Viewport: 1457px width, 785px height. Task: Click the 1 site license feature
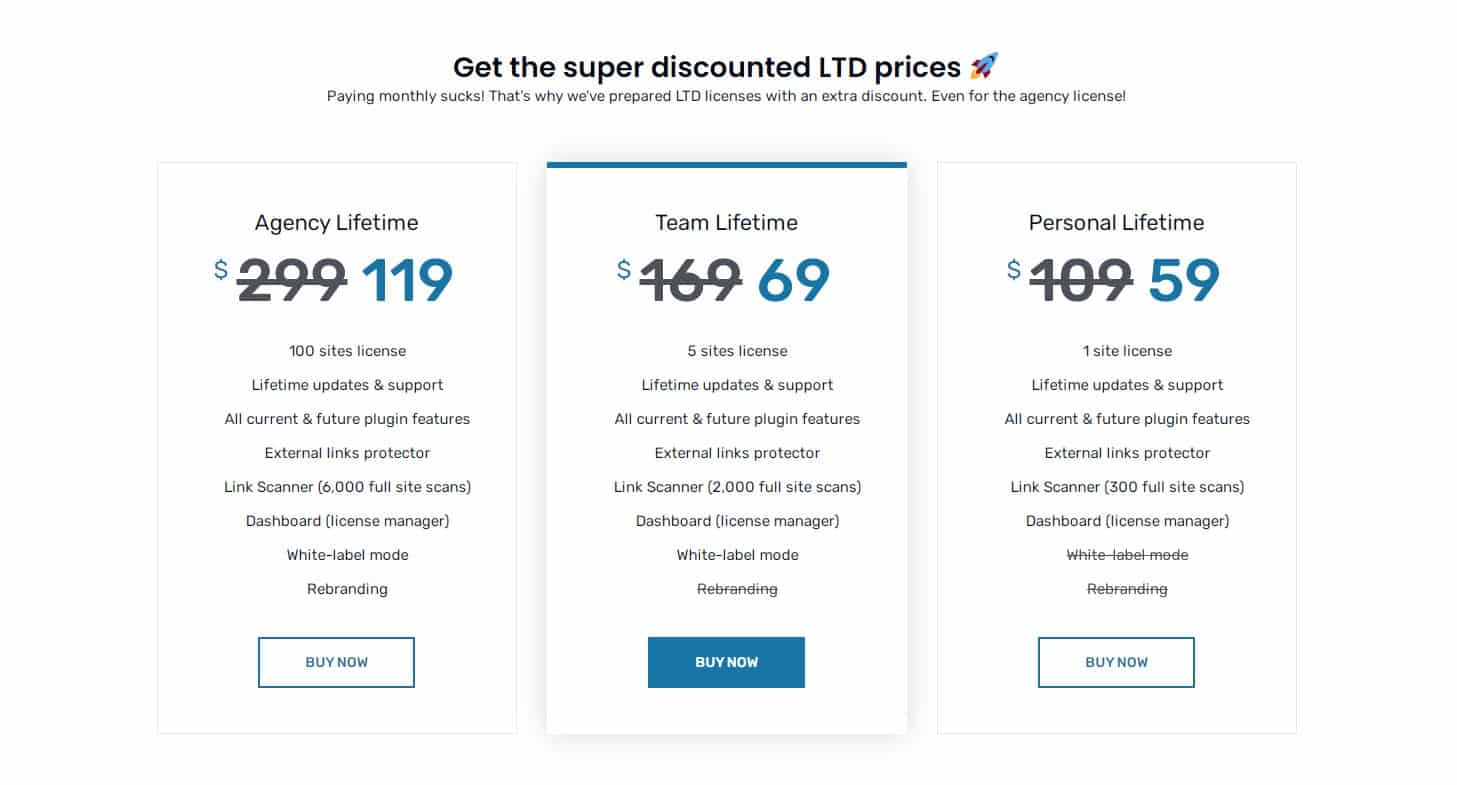1127,351
